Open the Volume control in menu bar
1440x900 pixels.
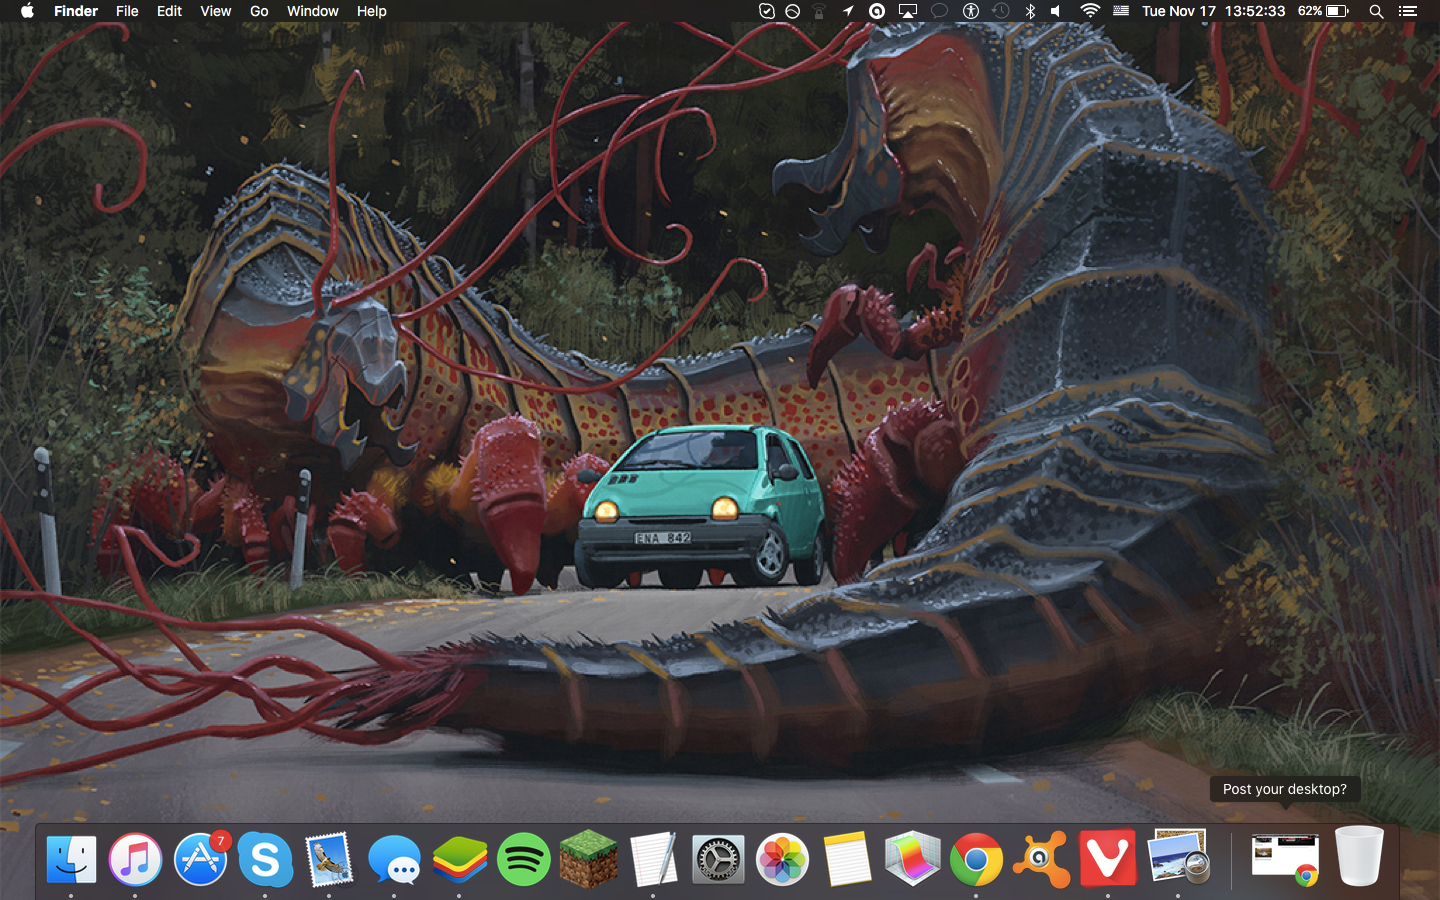pyautogui.click(x=1057, y=11)
